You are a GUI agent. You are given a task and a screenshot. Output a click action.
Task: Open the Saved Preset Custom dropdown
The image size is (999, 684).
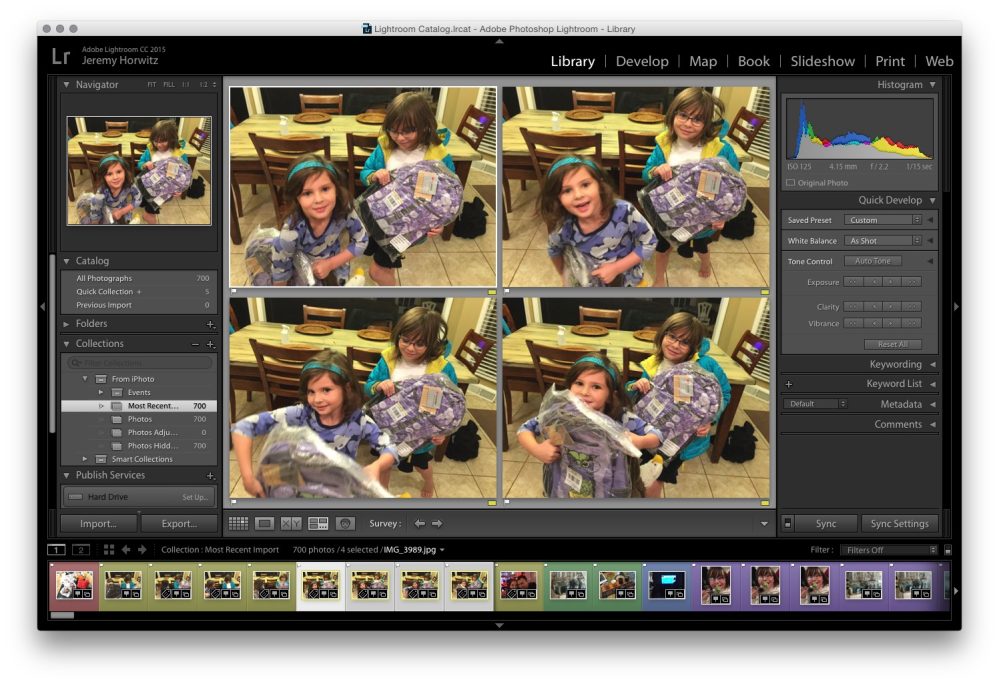click(881, 220)
